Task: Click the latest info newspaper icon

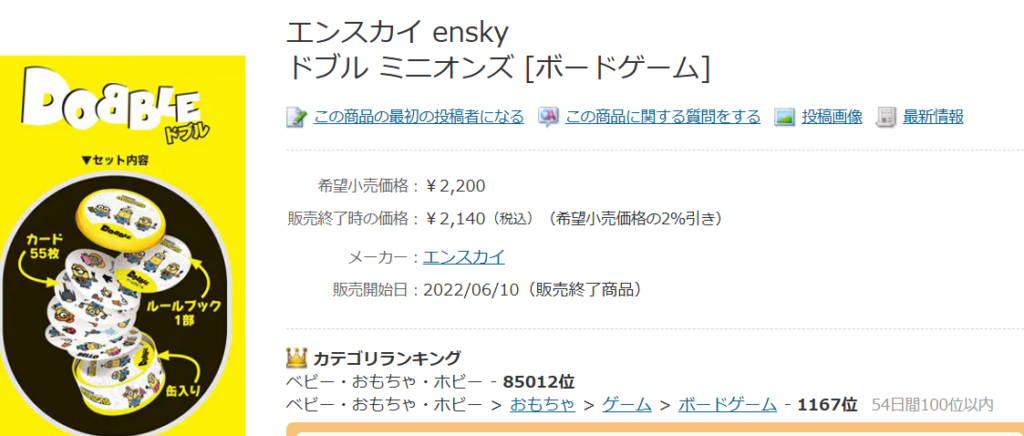Action: (885, 117)
